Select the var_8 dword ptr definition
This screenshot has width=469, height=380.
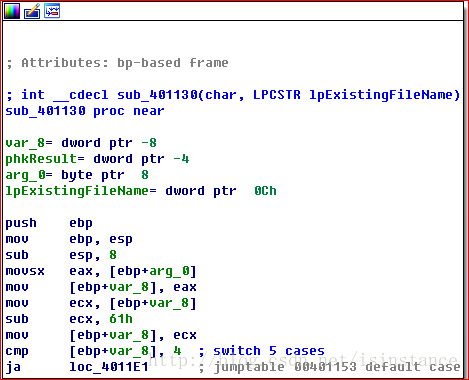(81, 143)
